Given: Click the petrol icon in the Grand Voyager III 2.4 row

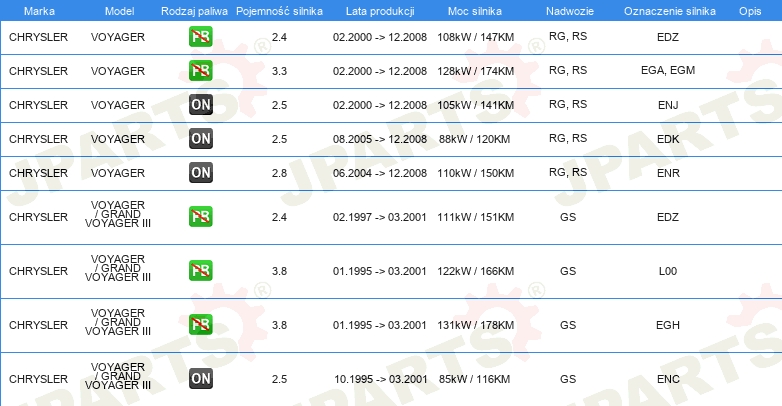Looking at the screenshot, I should [x=200, y=216].
